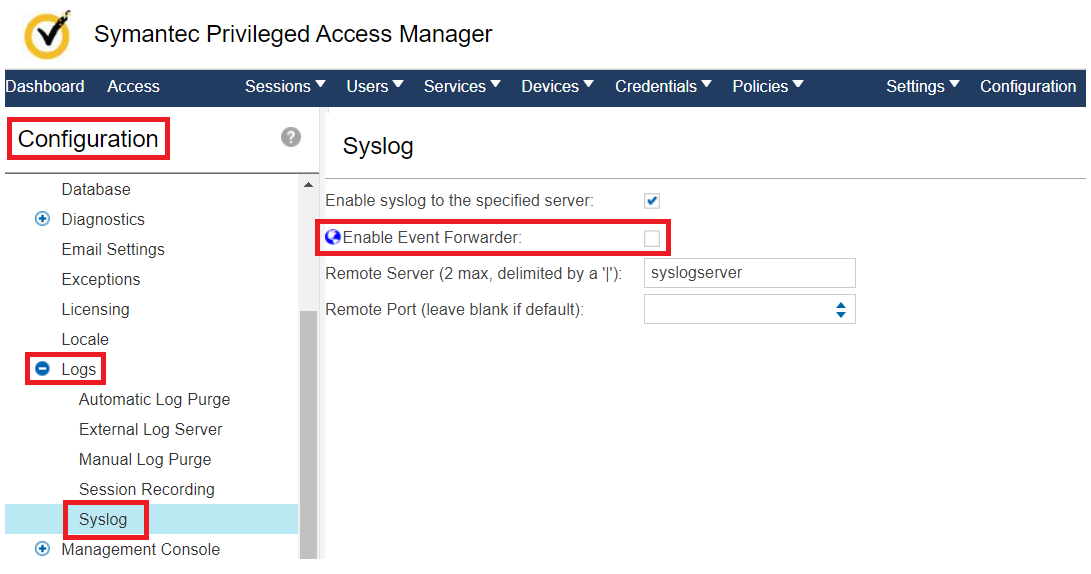The height and width of the screenshot is (574, 1091).
Task: Collapse the Logs tree node minus icon
Action: 42,369
